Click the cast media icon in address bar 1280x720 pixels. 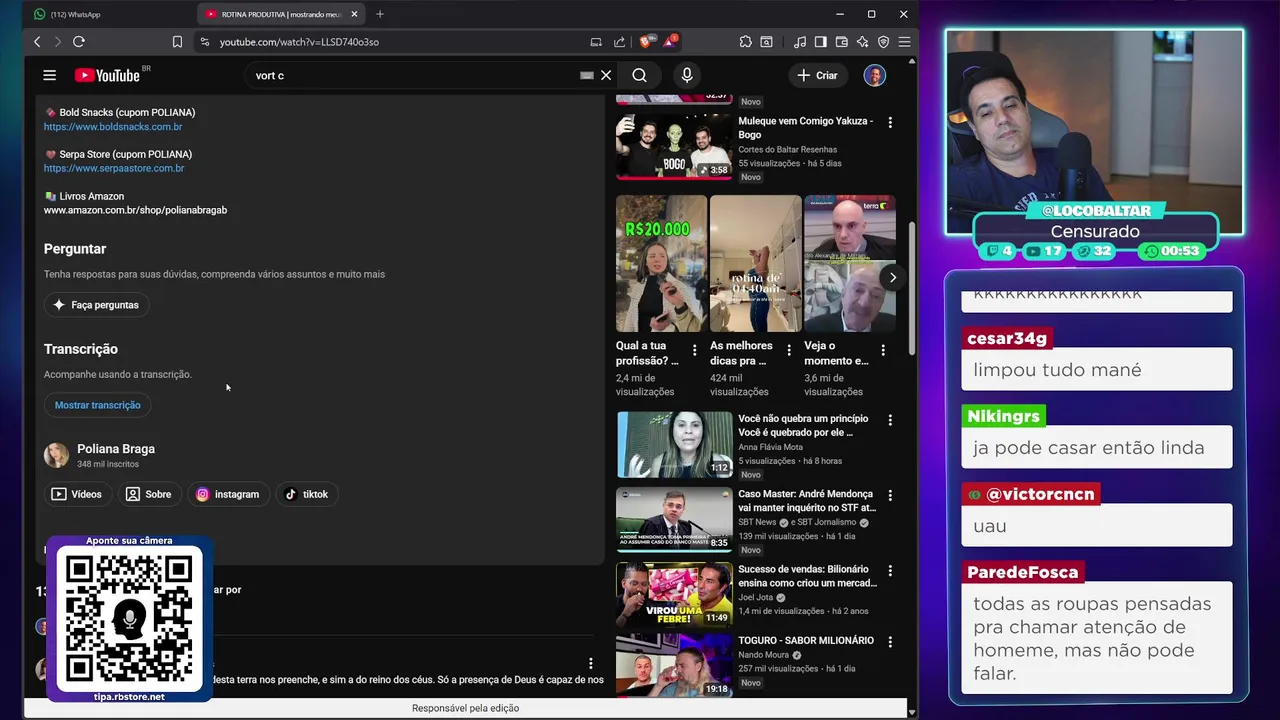(596, 42)
